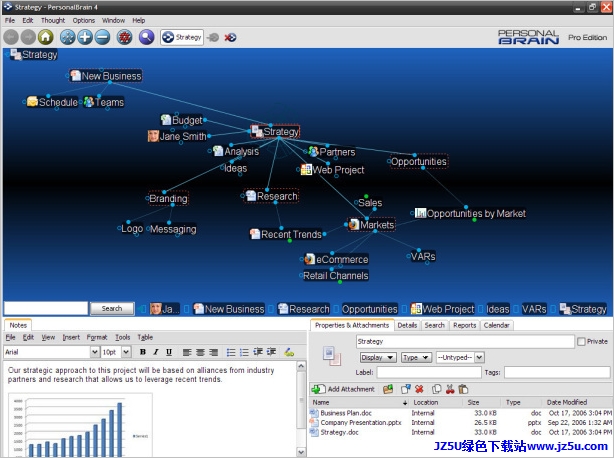Viewport: 614px width, 458px height.
Task: Click the Search button below the plex
Action: point(112,308)
